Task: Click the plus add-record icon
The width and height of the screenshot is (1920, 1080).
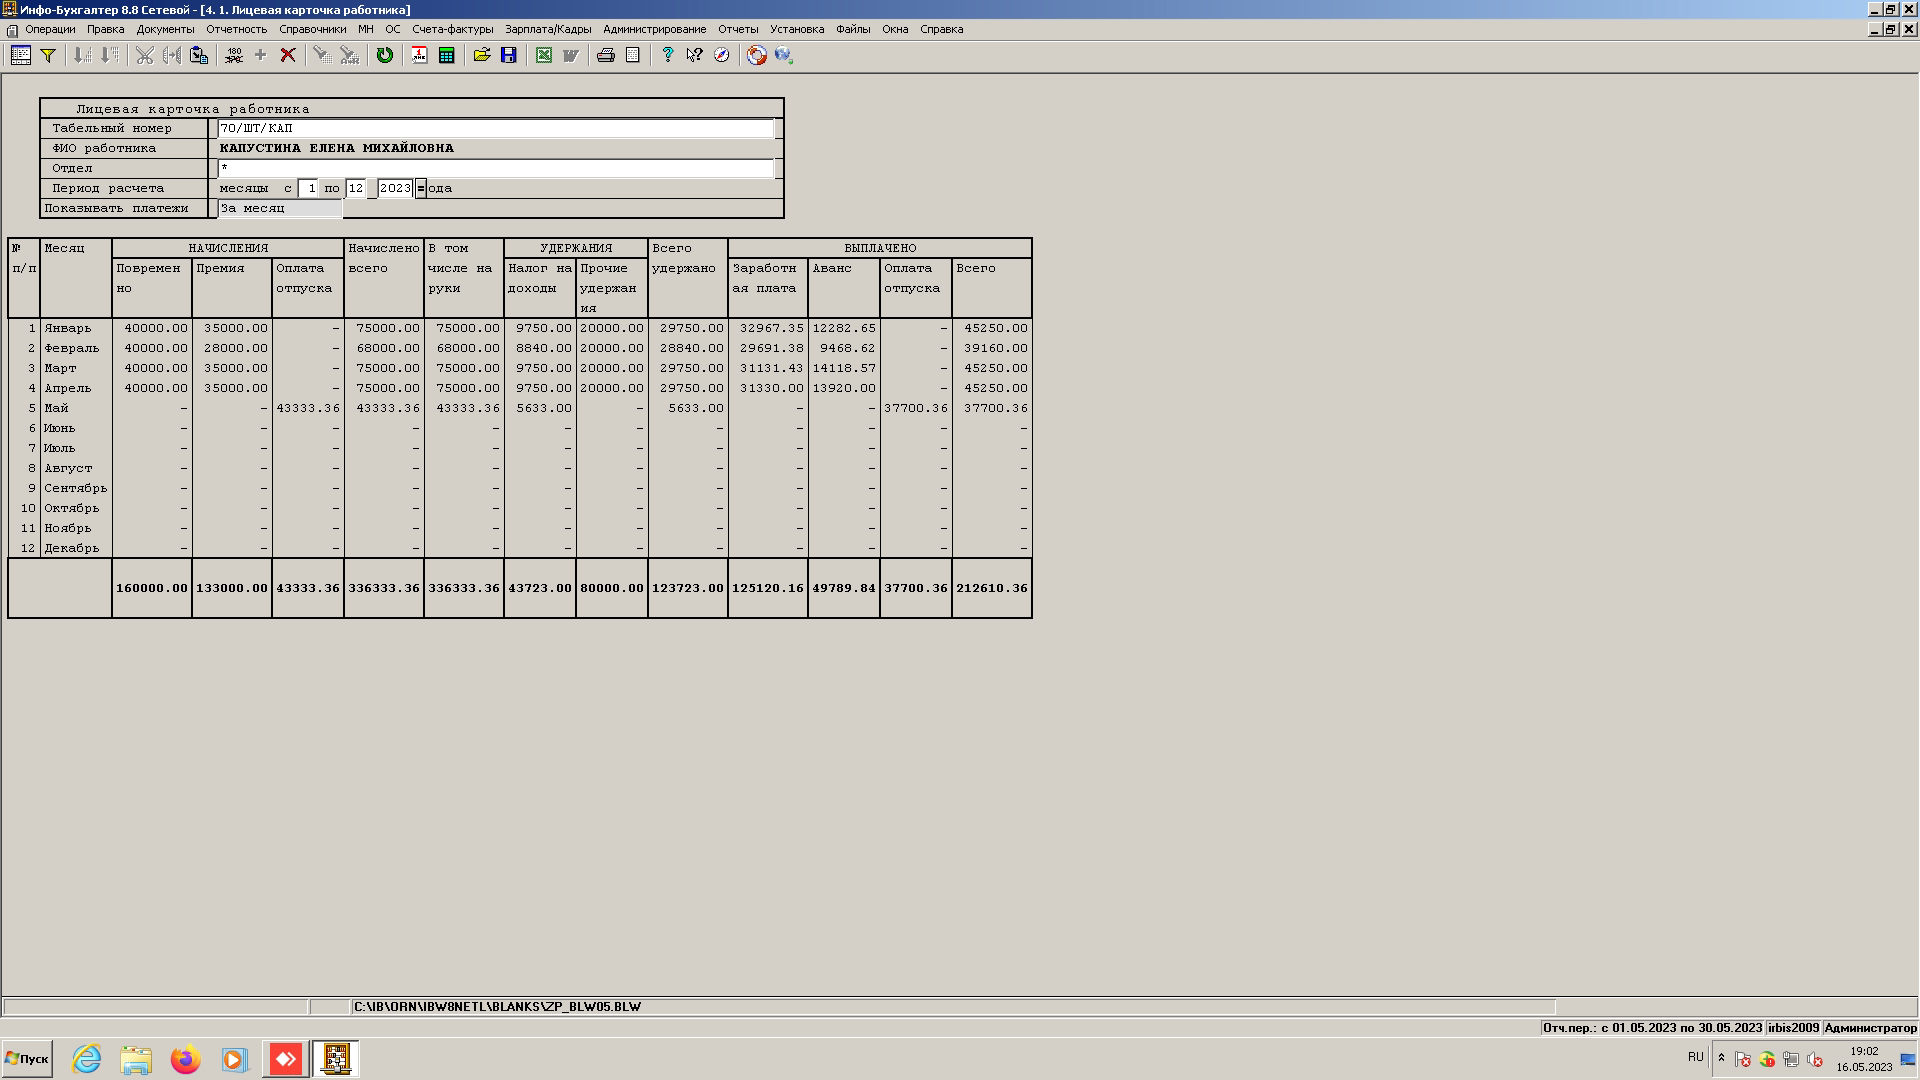Action: [261, 55]
